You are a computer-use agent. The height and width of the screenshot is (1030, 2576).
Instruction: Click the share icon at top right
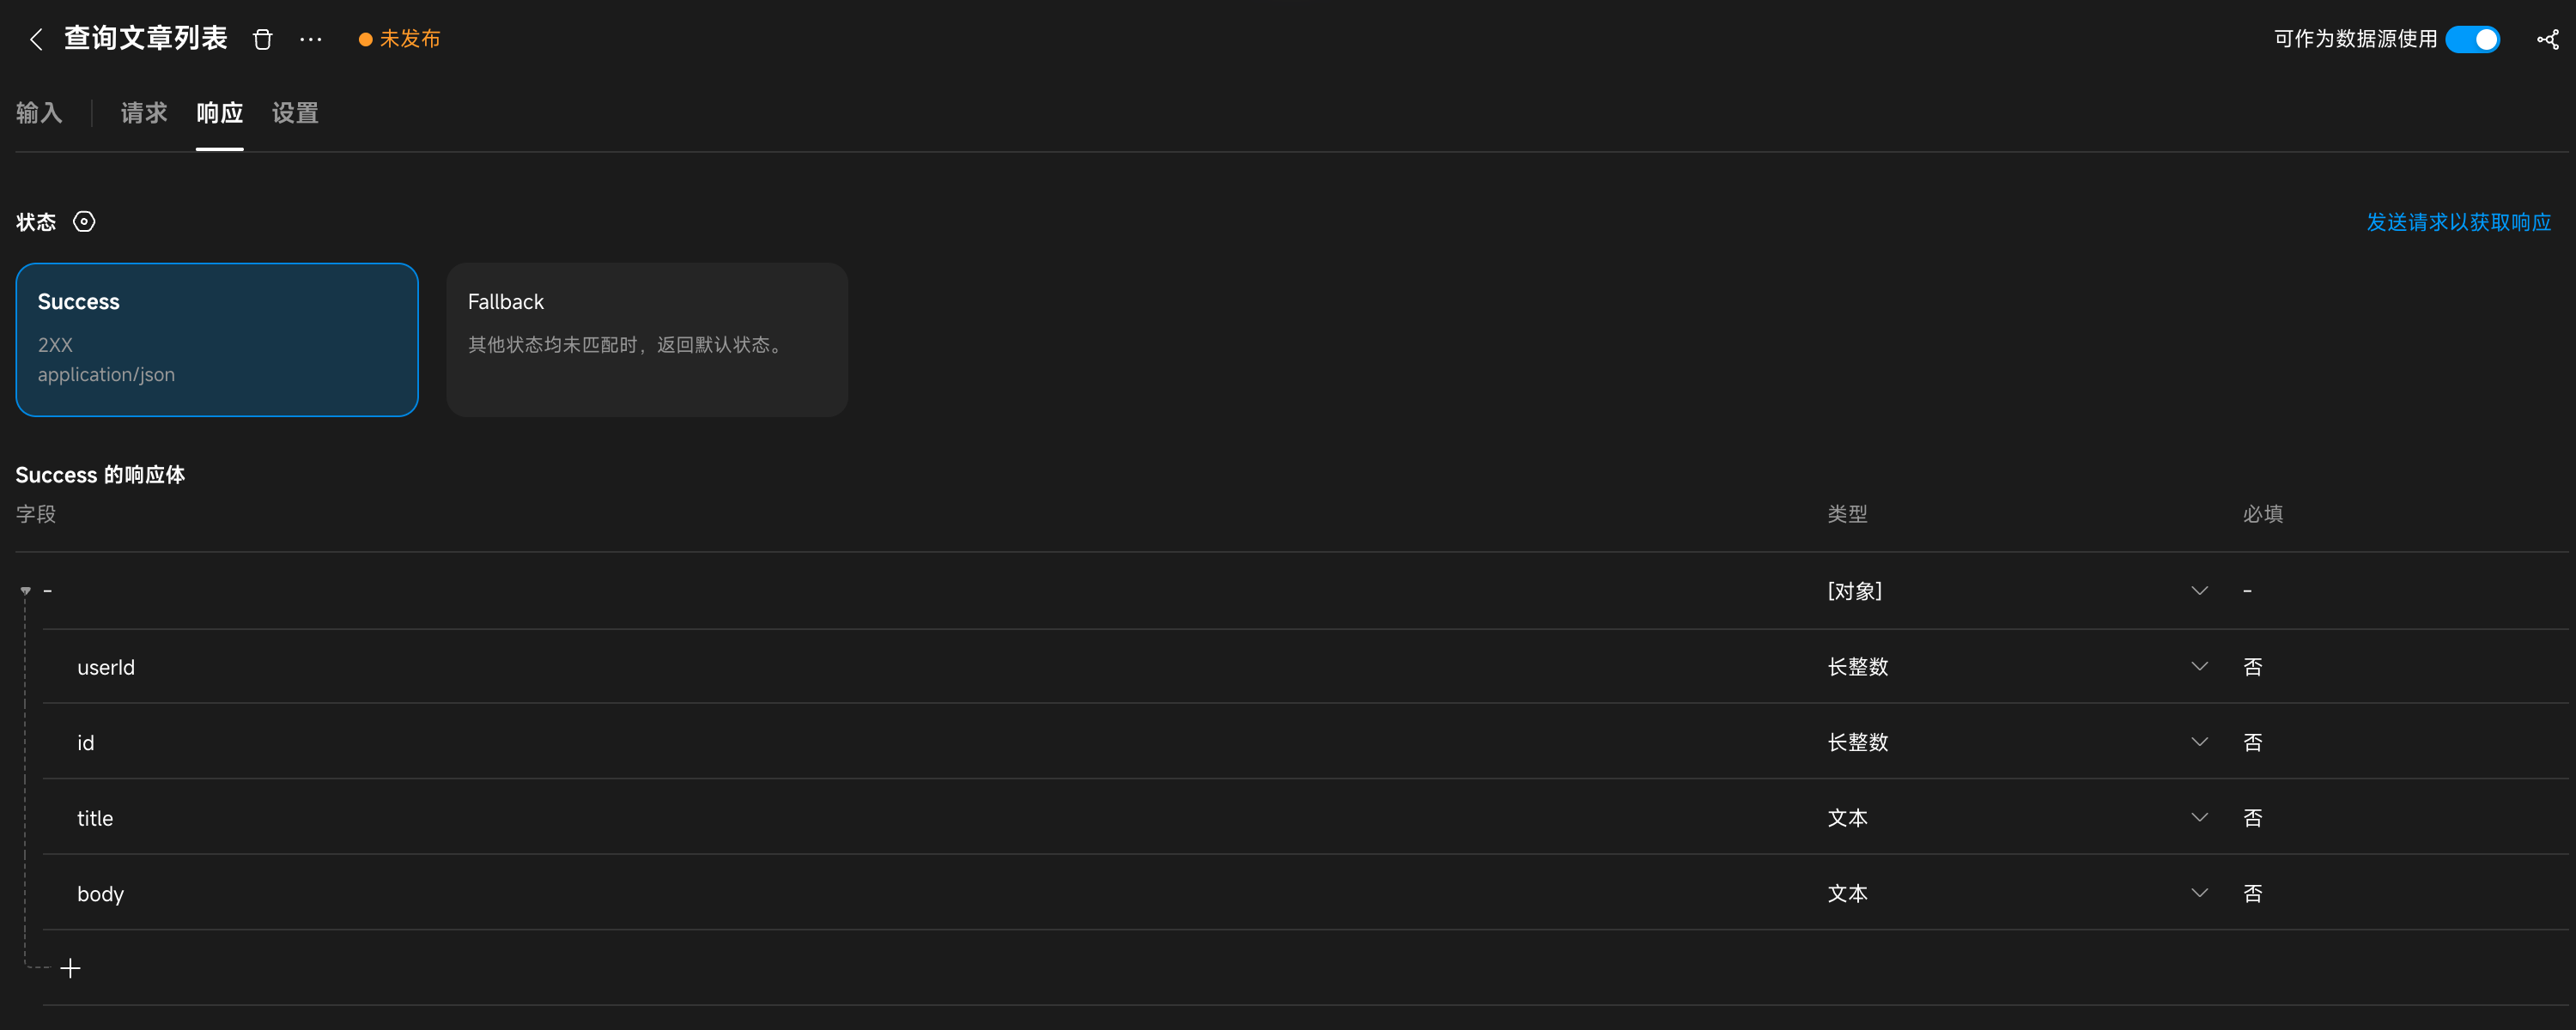2548,39
